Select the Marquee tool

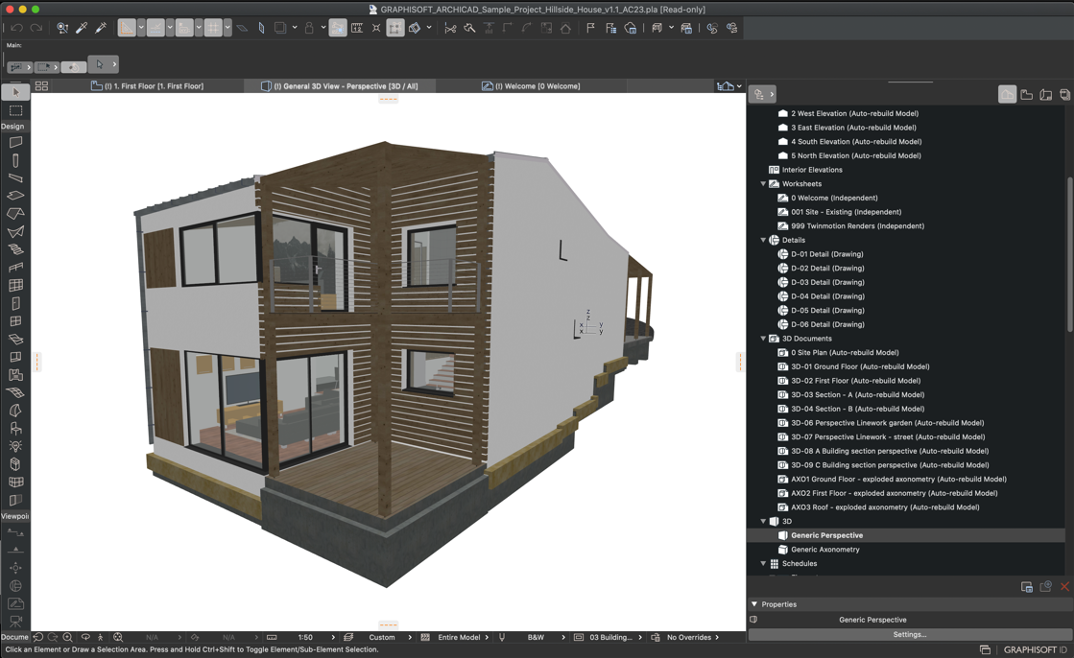(16, 110)
